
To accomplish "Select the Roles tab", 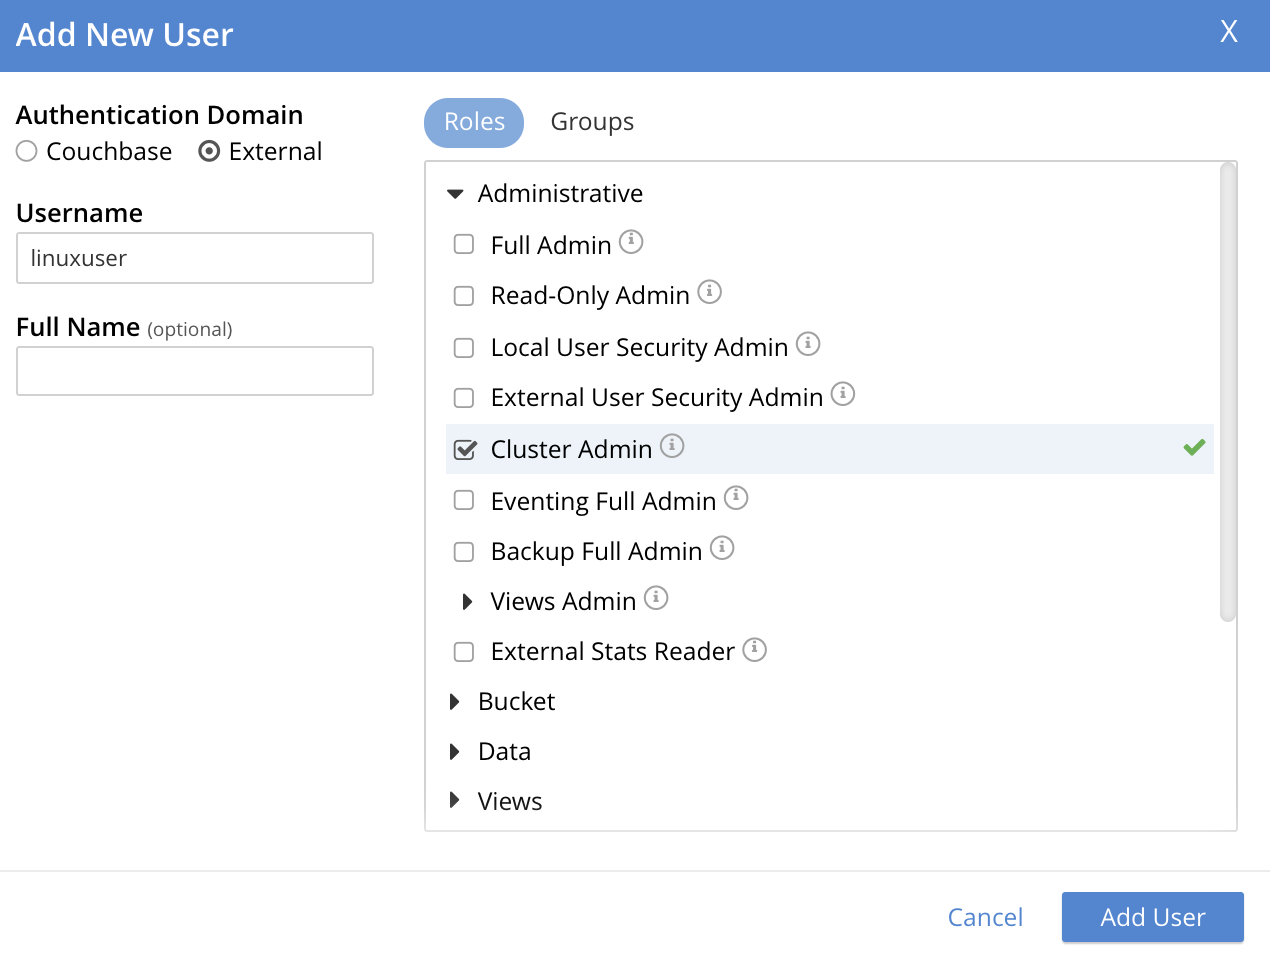I will tap(474, 122).
